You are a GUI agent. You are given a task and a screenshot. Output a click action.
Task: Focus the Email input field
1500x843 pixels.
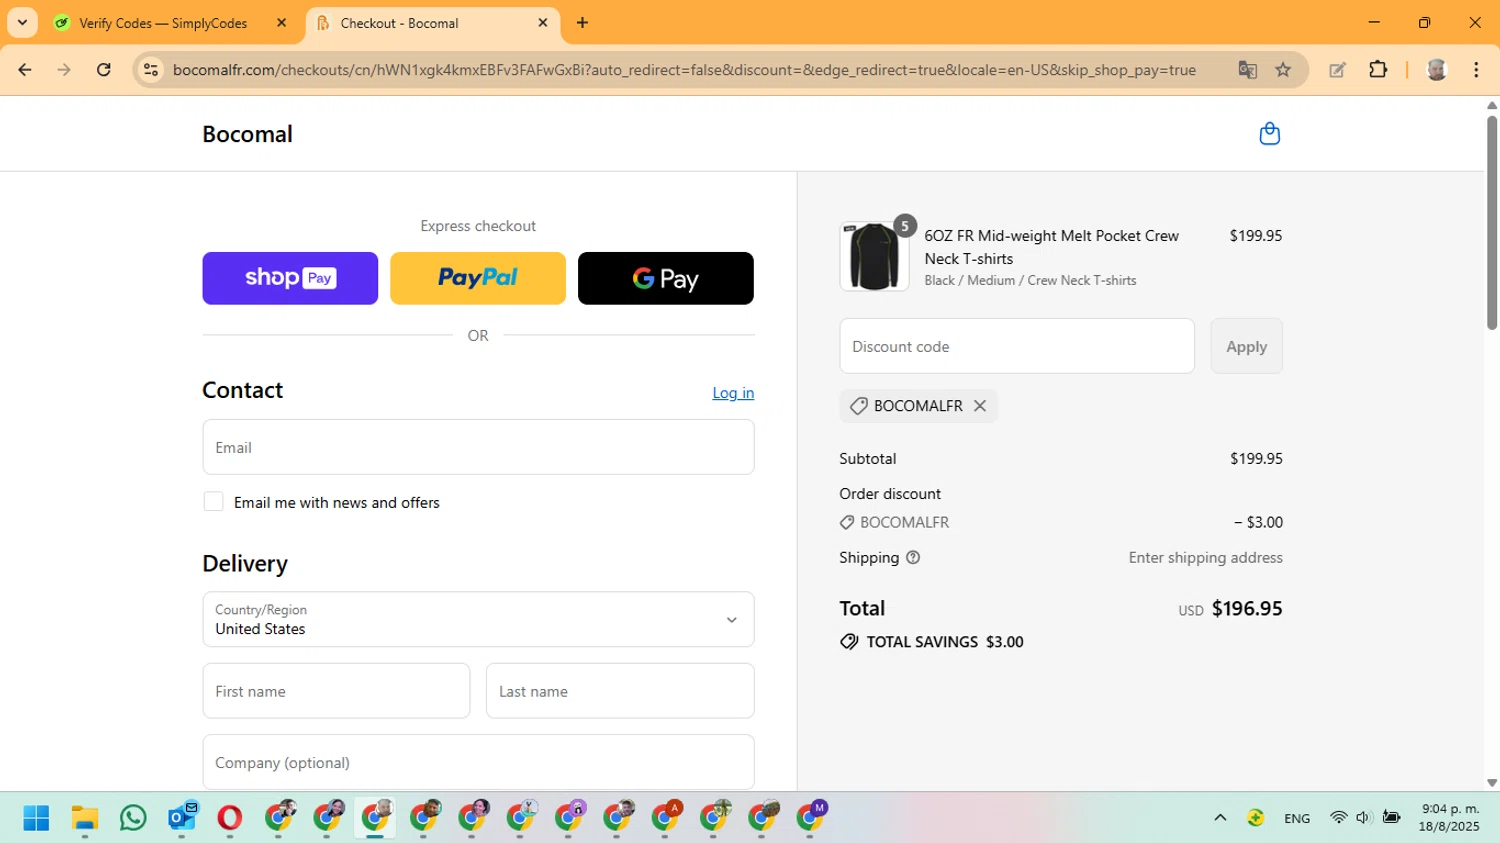pyautogui.click(x=478, y=447)
